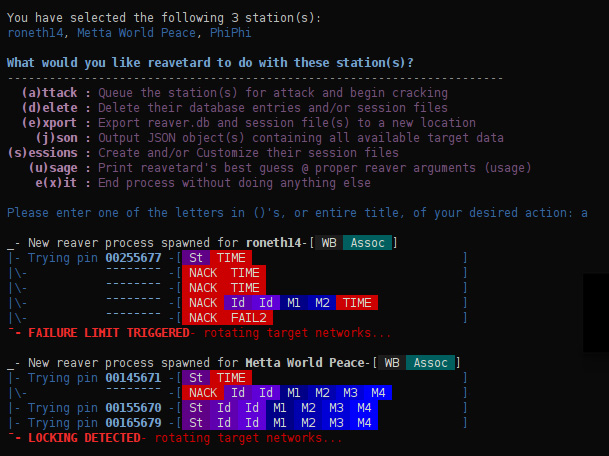Screen dimensions: 609x456
Task: Click the (a)ttack menu option
Action: 49,93
